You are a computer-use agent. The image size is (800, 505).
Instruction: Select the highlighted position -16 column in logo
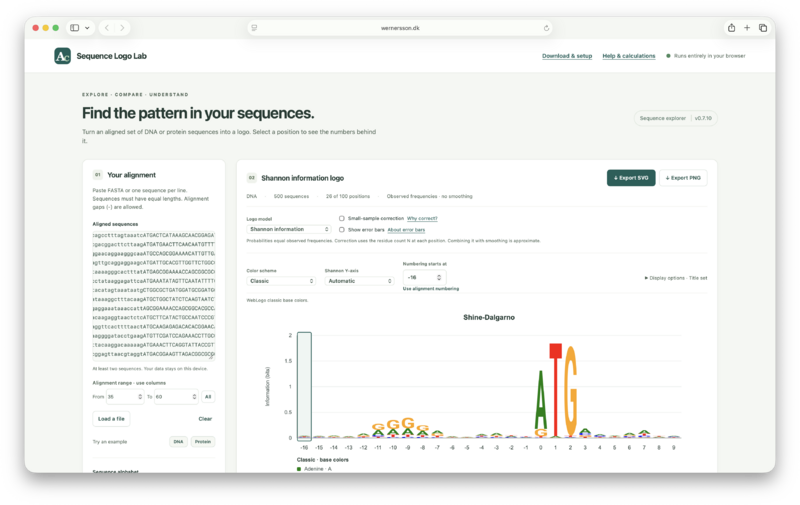[304, 386]
